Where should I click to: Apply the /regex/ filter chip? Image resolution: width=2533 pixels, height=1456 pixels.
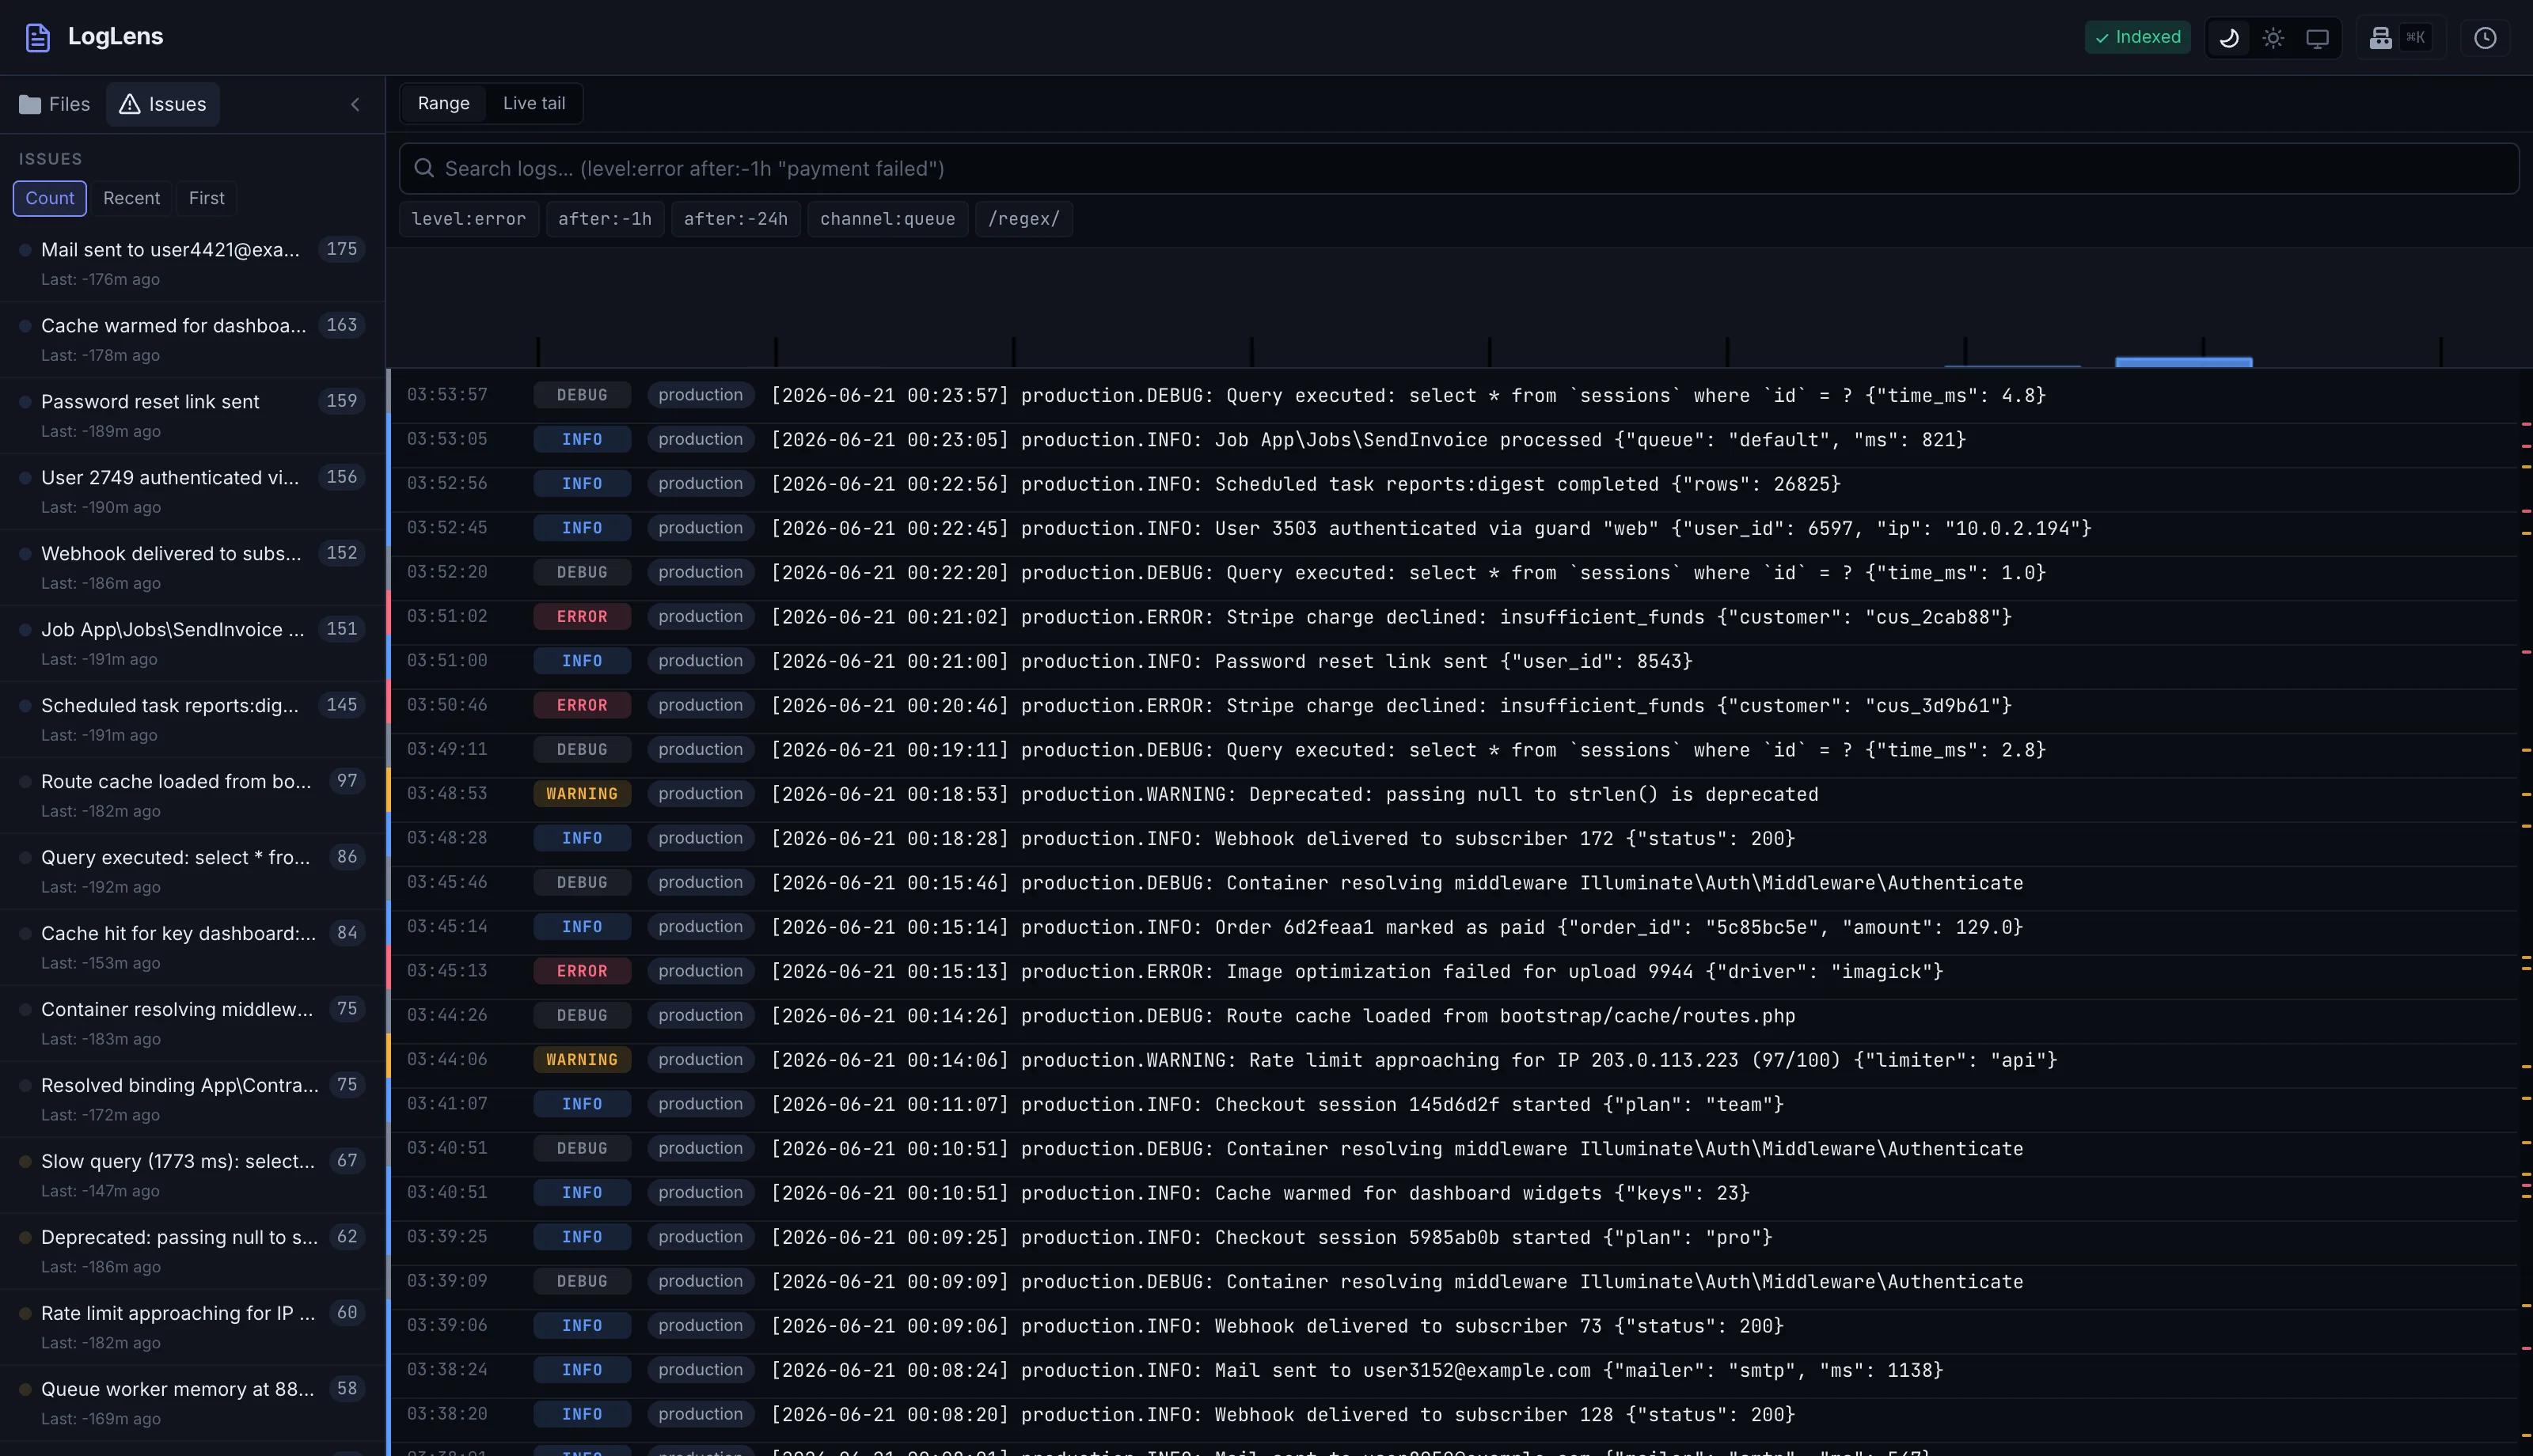click(x=1024, y=219)
